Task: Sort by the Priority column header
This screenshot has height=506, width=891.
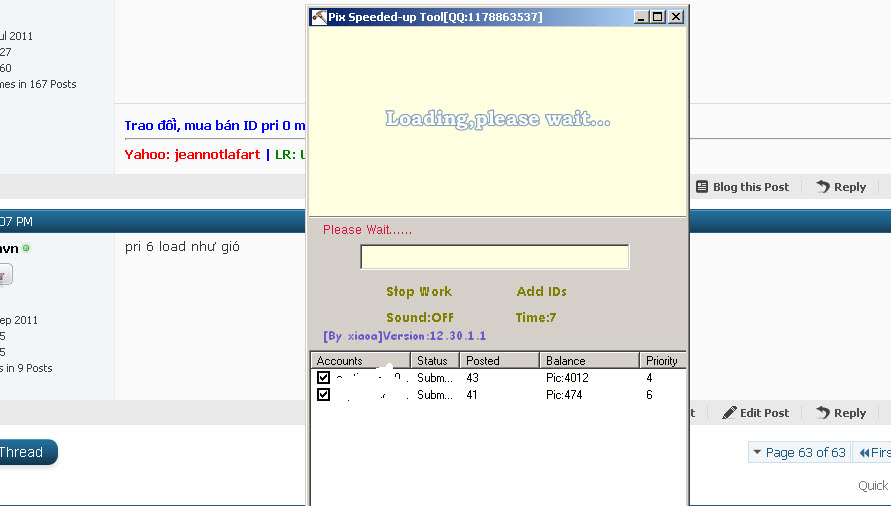Action: click(663, 360)
